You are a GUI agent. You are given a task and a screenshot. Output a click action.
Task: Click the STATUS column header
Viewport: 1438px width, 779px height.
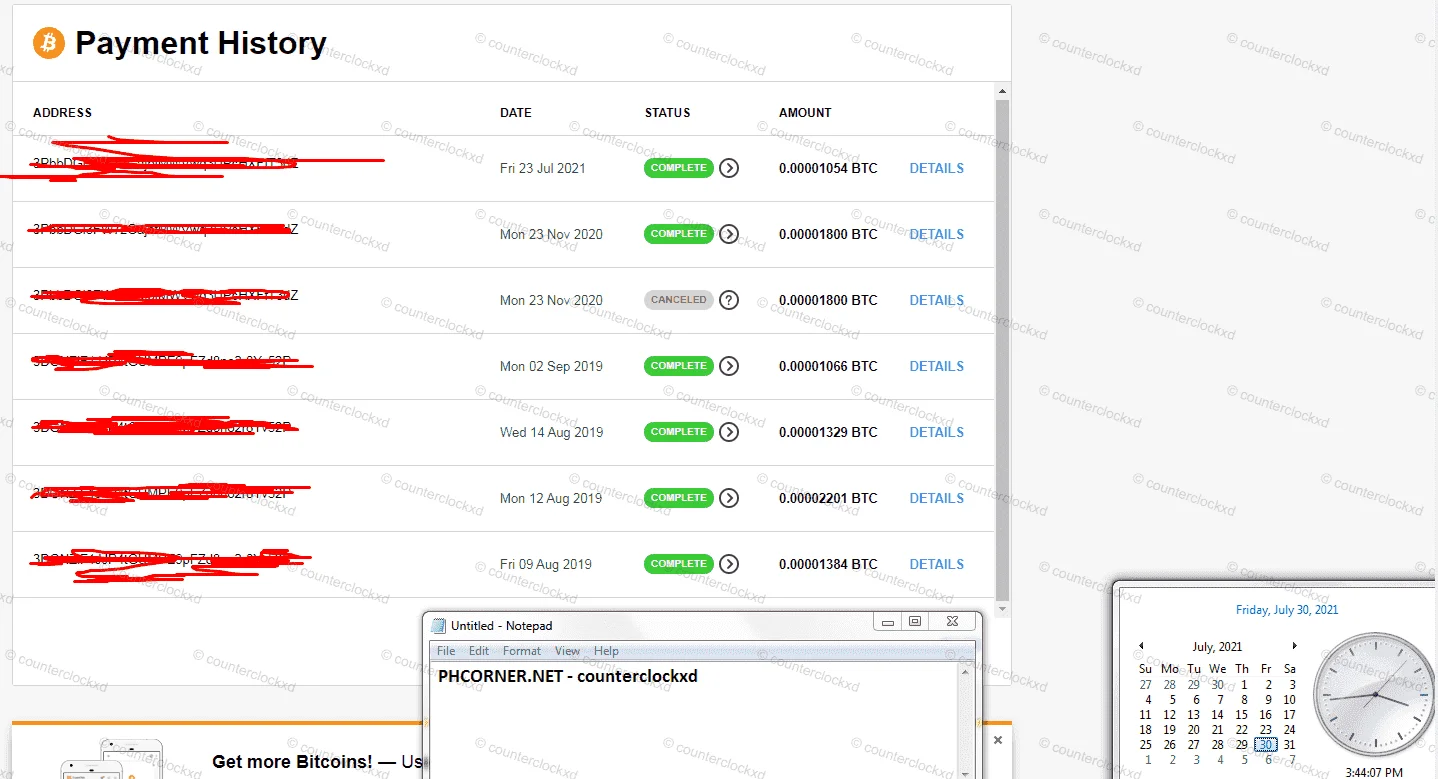coord(668,113)
